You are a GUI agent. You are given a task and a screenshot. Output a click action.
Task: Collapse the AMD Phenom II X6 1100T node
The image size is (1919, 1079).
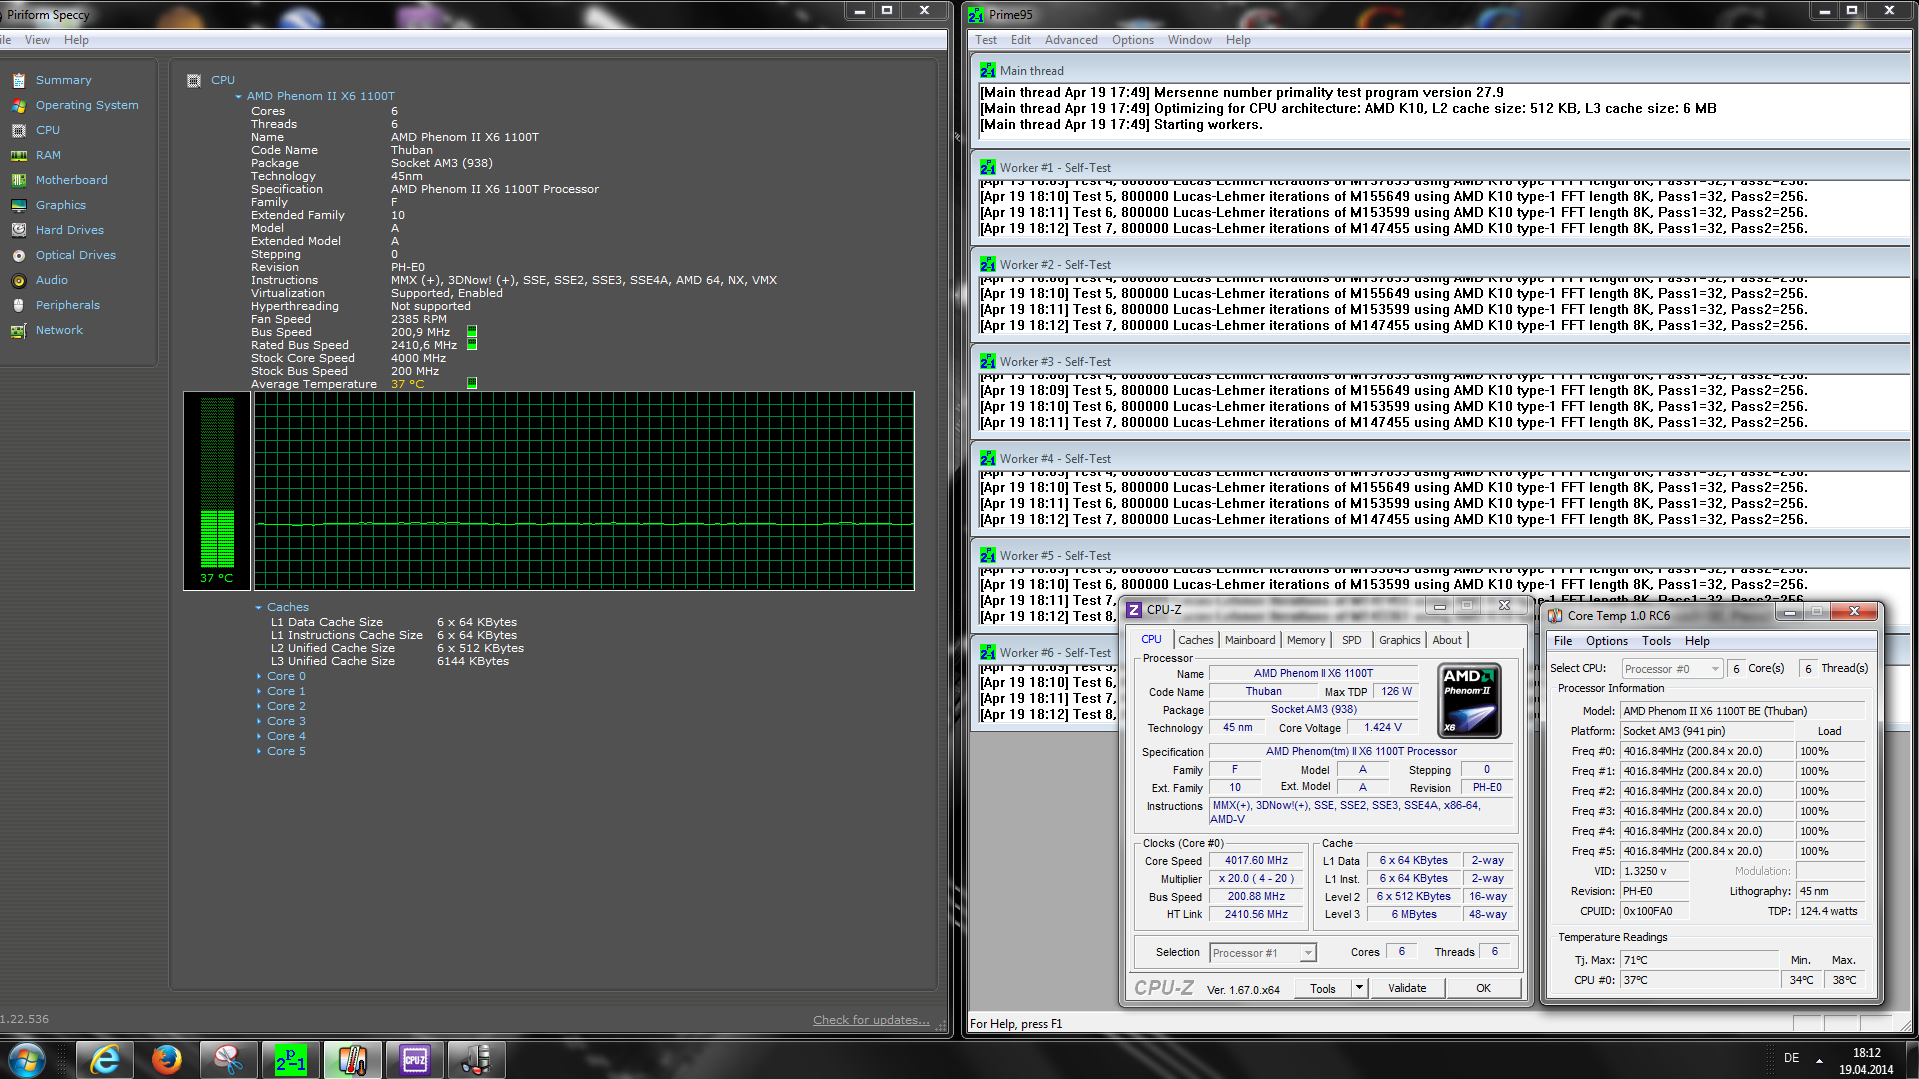point(239,97)
